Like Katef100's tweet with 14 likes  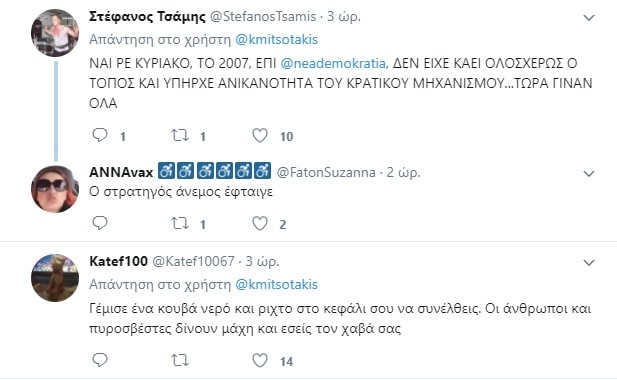(x=260, y=360)
